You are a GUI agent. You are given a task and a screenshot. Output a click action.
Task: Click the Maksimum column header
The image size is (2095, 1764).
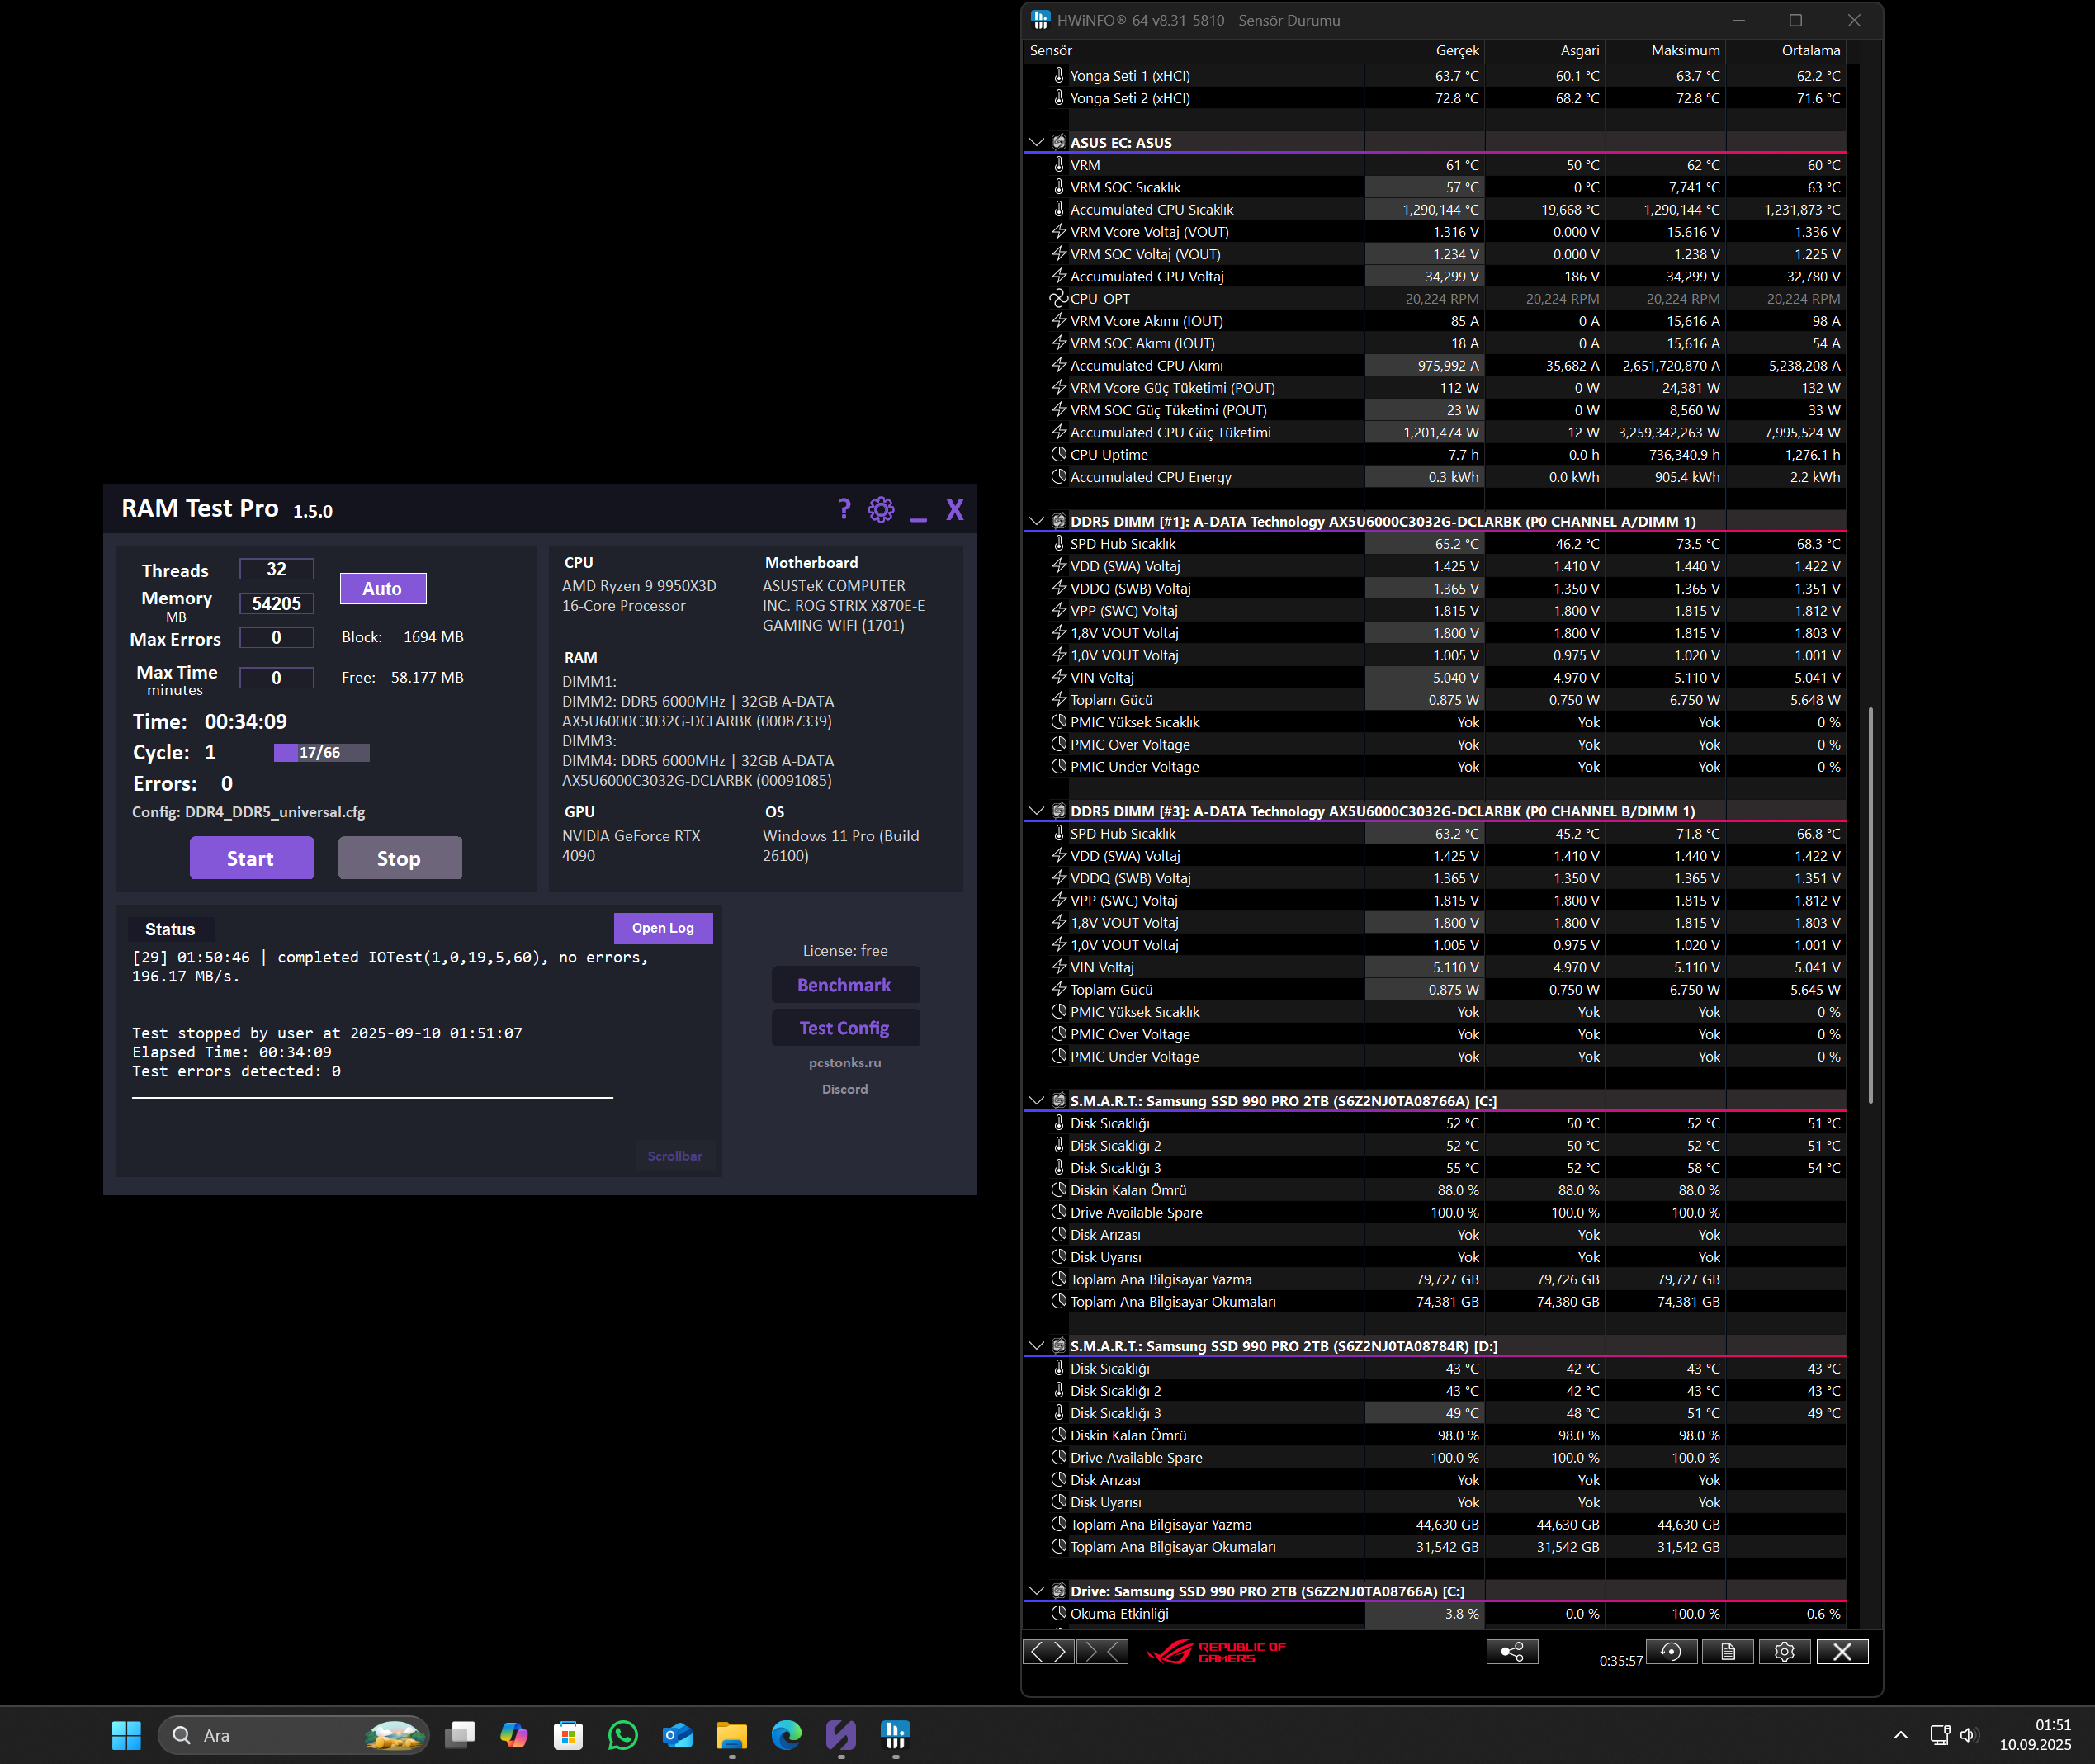(1666, 51)
